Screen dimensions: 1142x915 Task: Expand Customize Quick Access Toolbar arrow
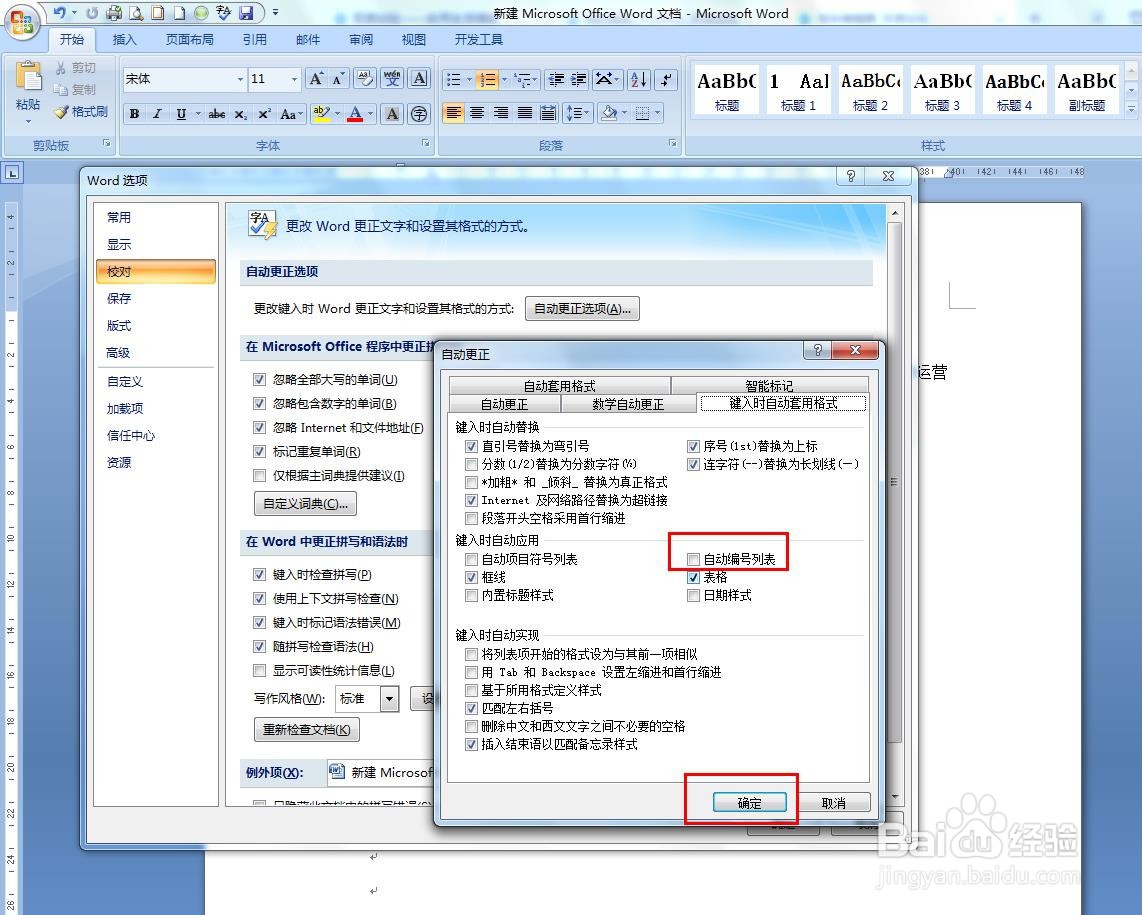[275, 12]
